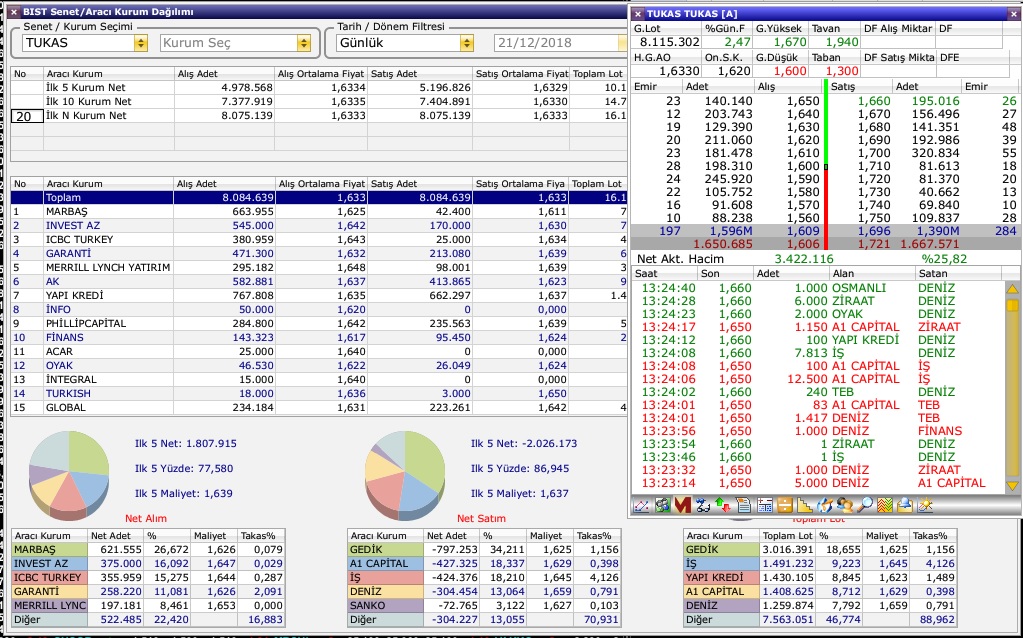Click the blue glasses icon in TUKAS toolbar
Viewport: 1023px width, 638px height.
(703, 505)
